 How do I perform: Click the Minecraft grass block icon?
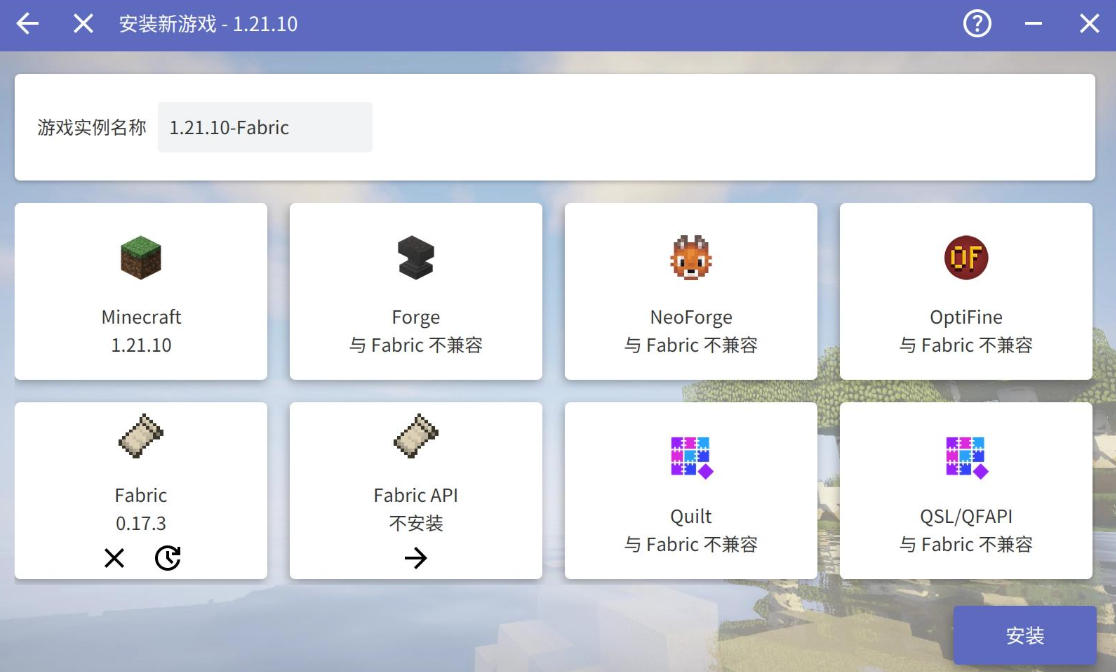(141, 257)
